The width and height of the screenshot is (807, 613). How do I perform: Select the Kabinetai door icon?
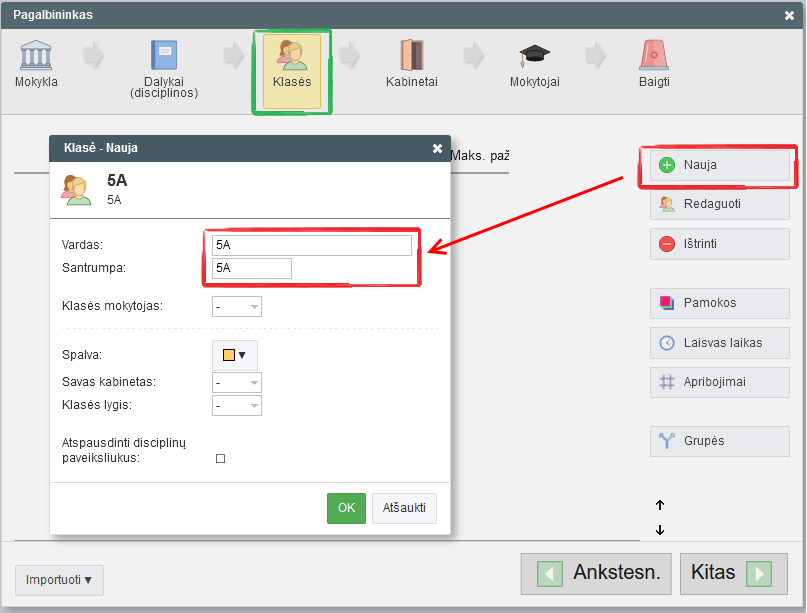(411, 56)
